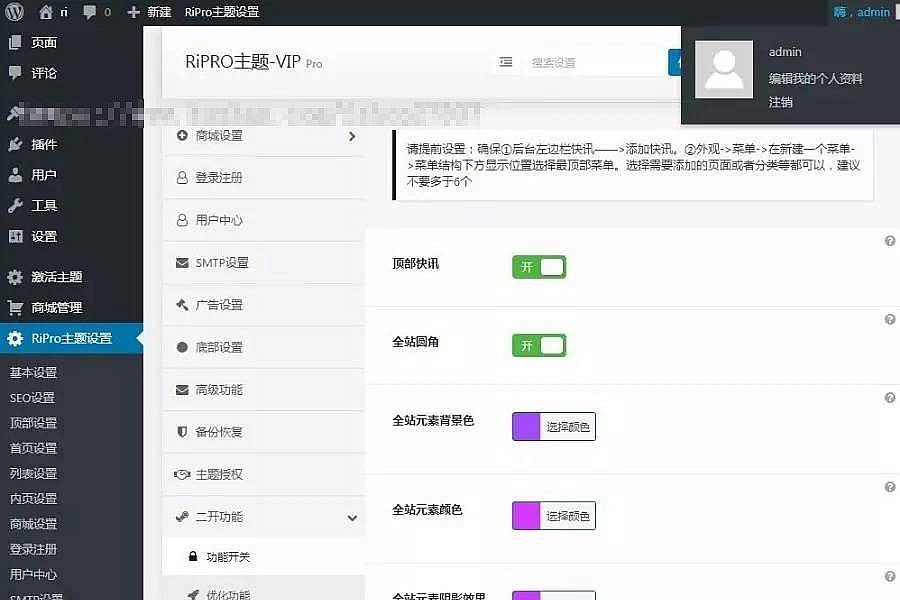
Task: Open 顶部设置 in the WordPress sidebar submenu
Action: [33, 423]
